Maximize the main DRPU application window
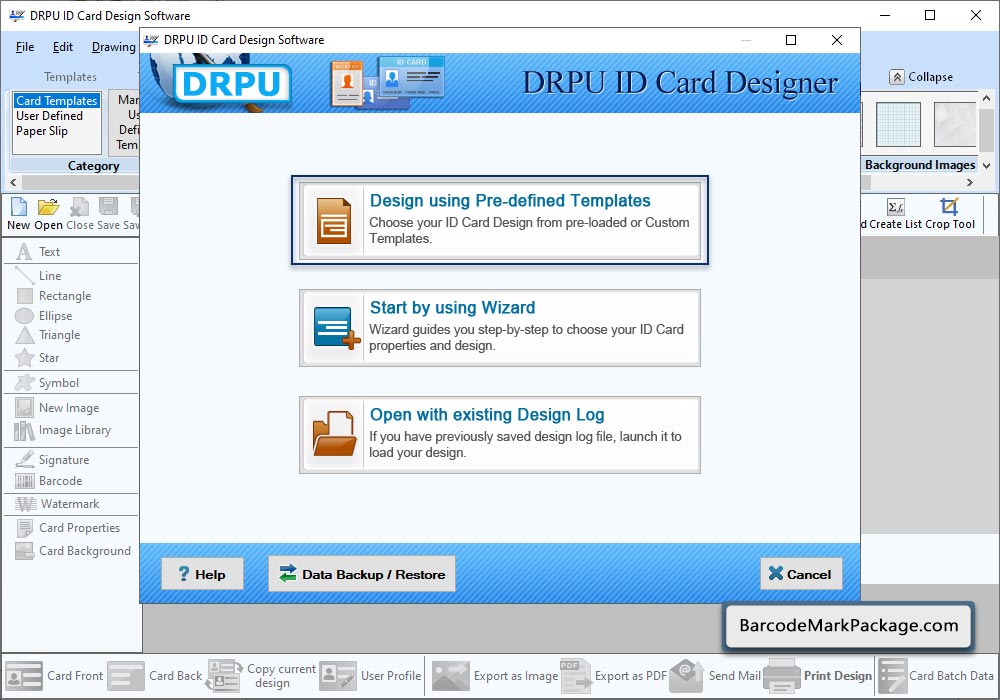This screenshot has width=1000, height=700. pos(930,15)
